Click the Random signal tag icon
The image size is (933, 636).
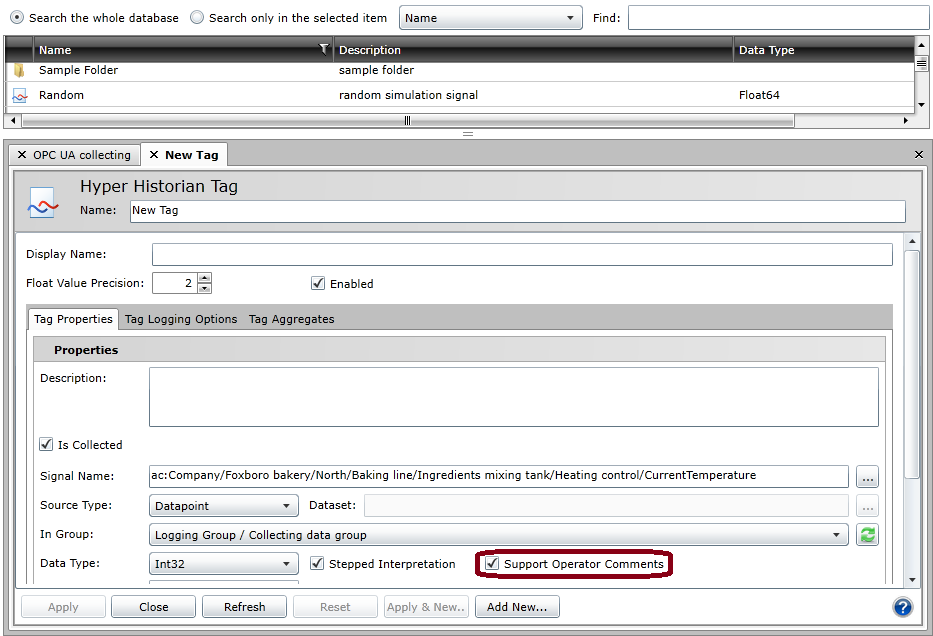19,95
